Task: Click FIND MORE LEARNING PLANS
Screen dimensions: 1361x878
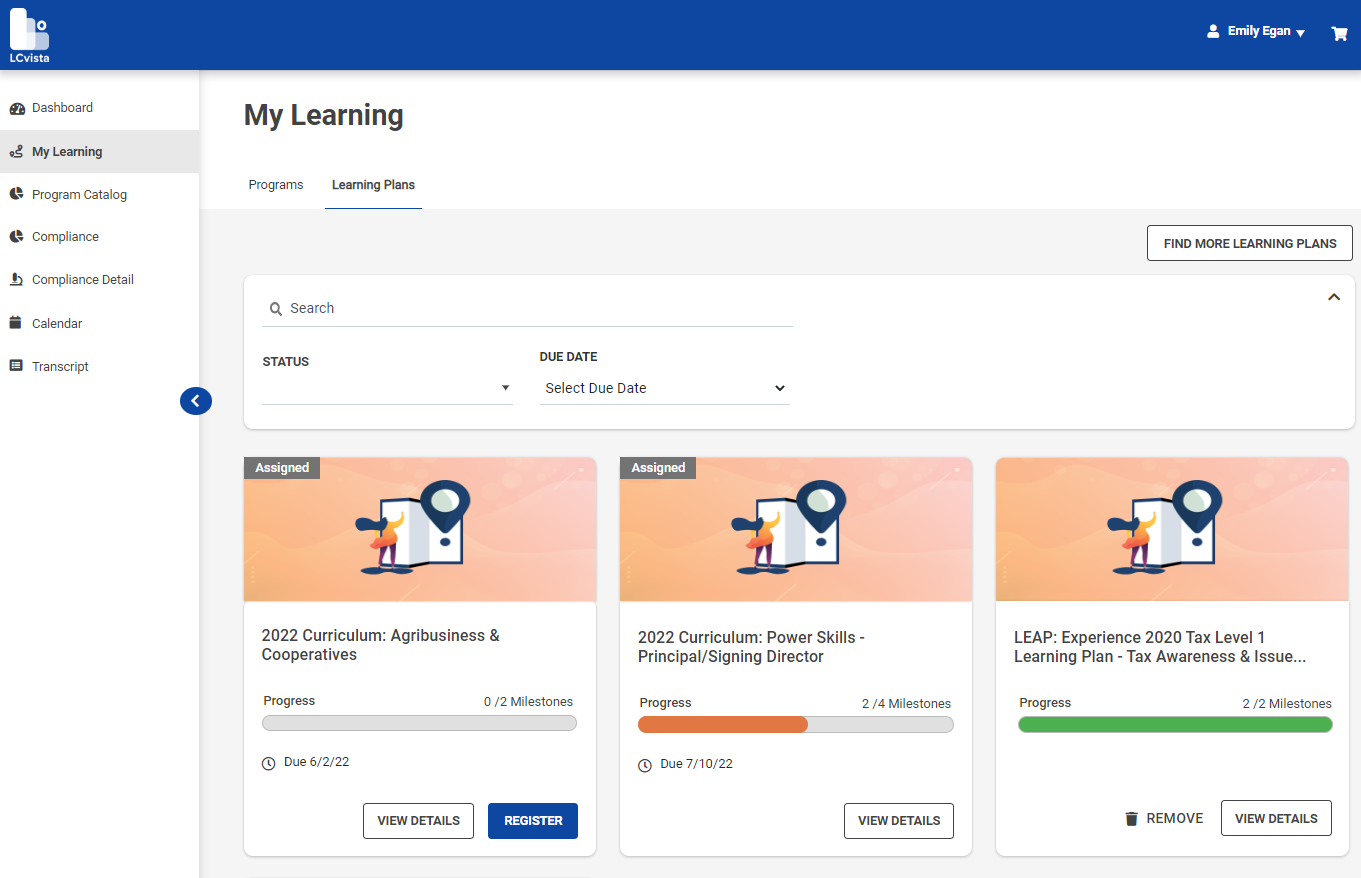Action: 1249,243
